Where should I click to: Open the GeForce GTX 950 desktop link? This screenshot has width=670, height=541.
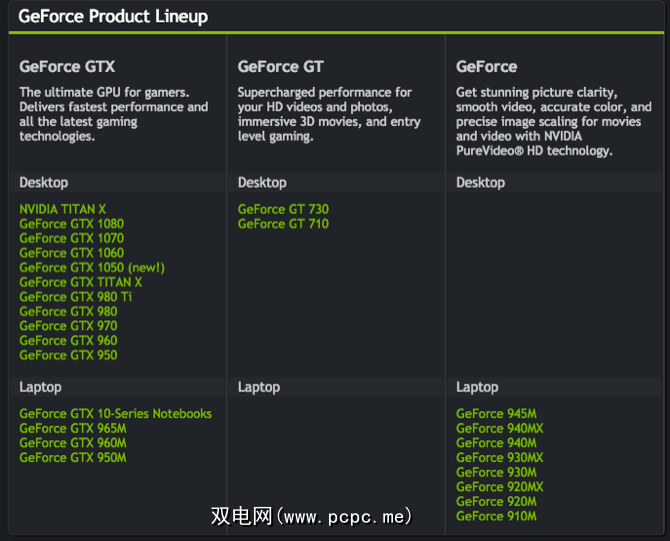68,355
